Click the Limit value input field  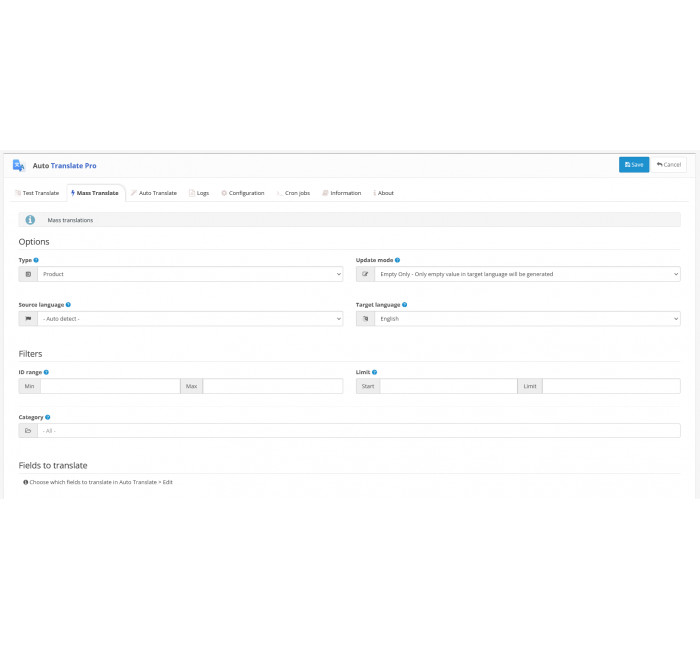point(611,386)
